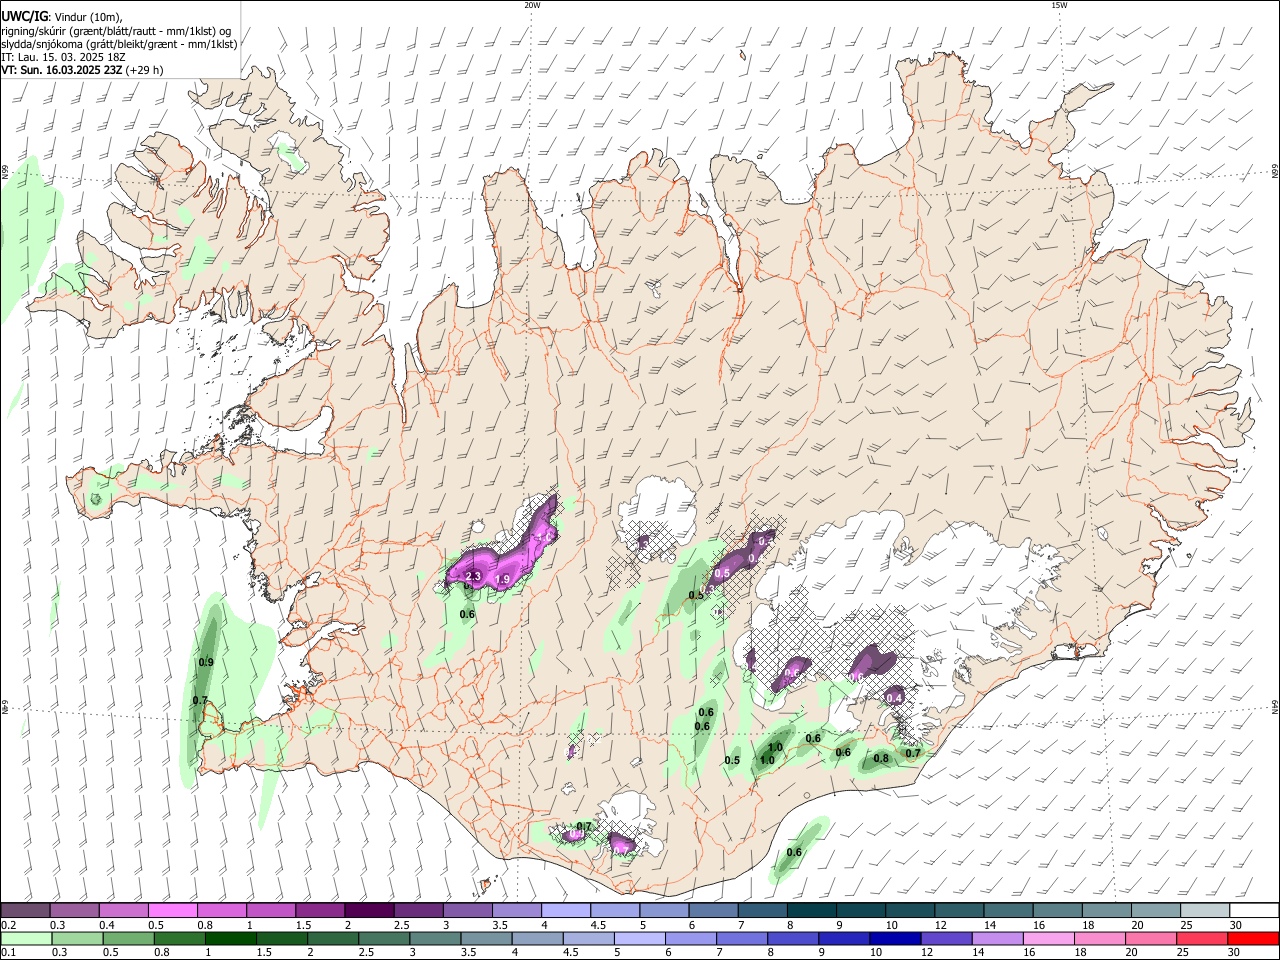Click the '30' label in the top legend row
This screenshot has height=960, width=1280.
click(x=1235, y=925)
